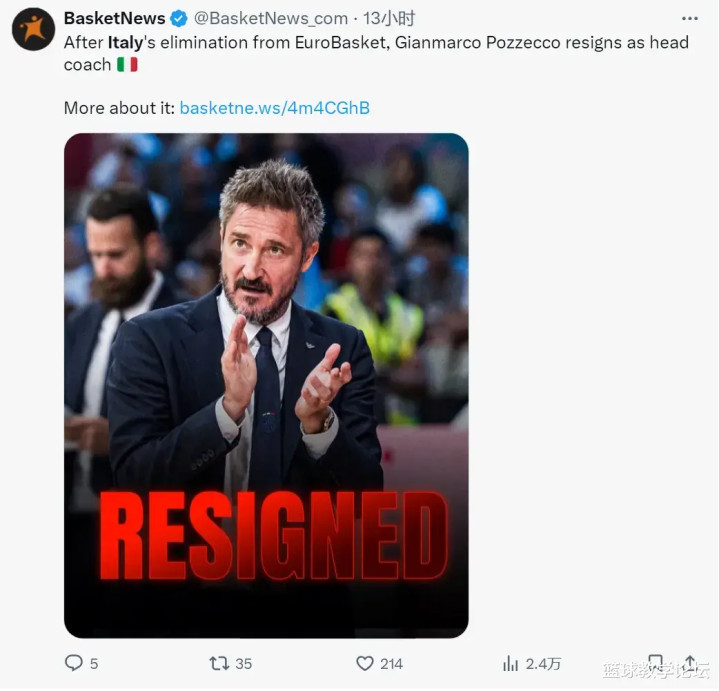This screenshot has width=719, height=691.
Task: Repost this tweet with retweet icon
Action: [219, 663]
